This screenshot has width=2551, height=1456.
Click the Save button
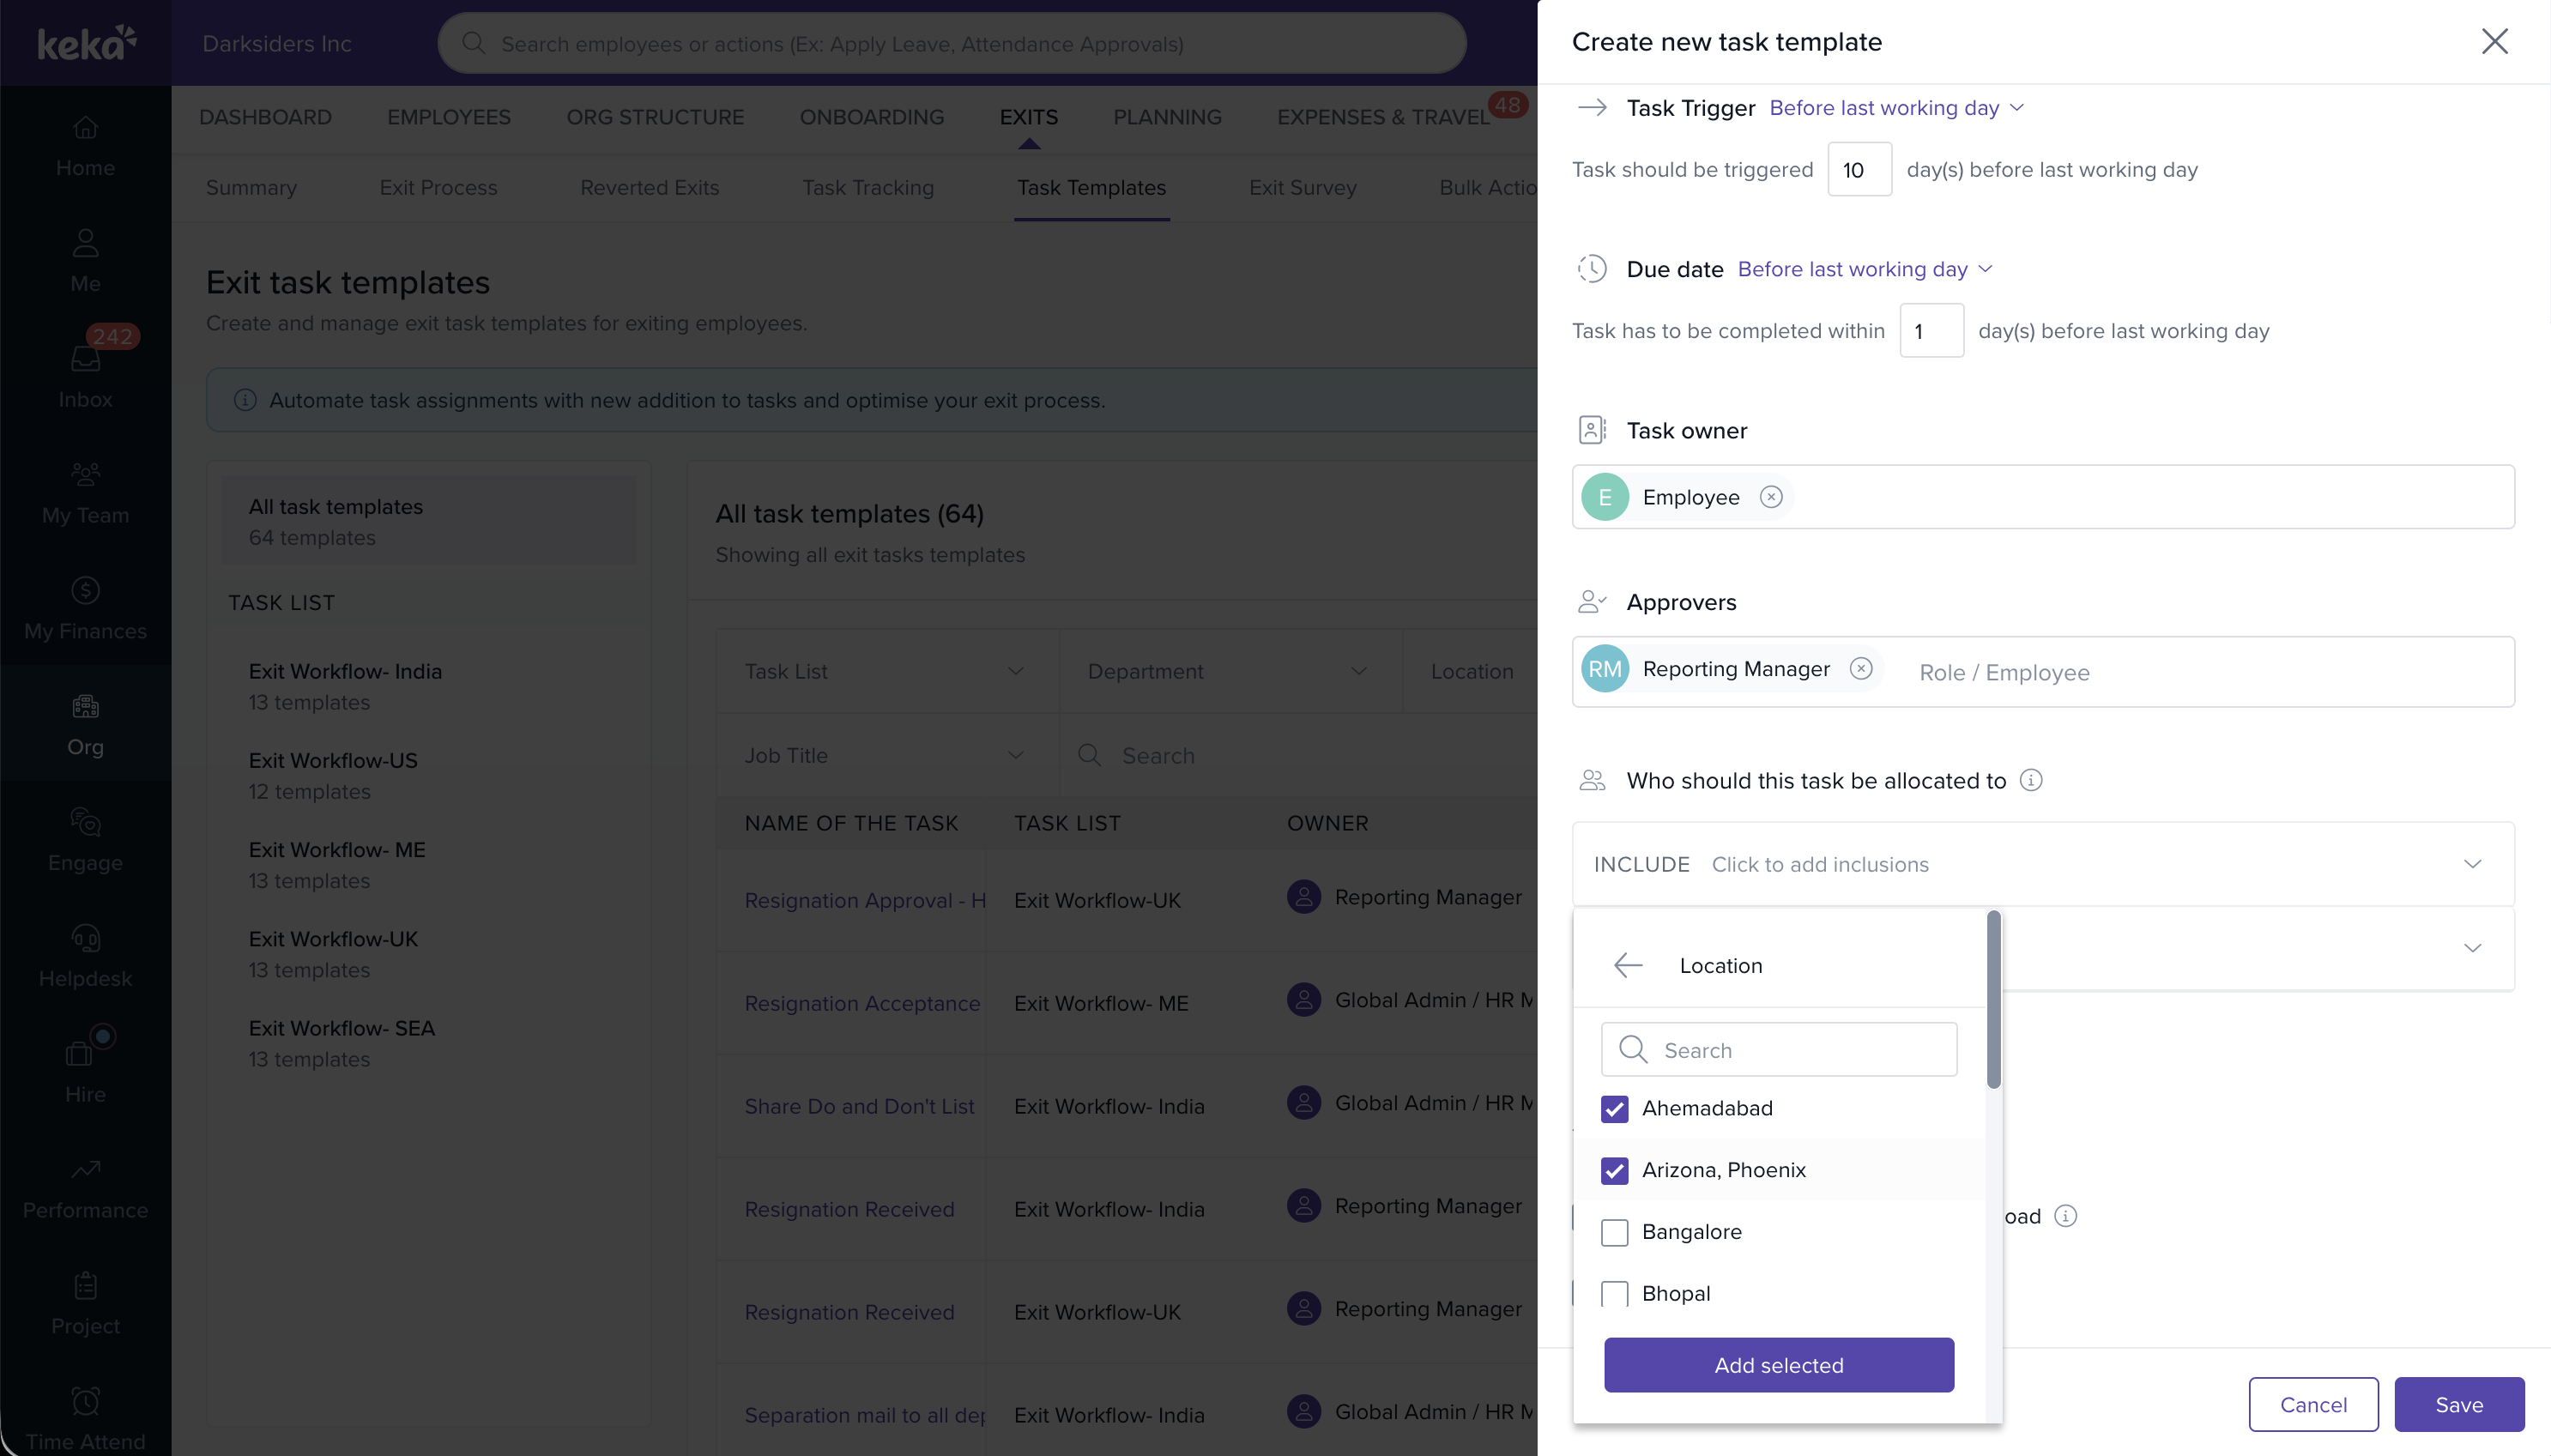click(2458, 1404)
